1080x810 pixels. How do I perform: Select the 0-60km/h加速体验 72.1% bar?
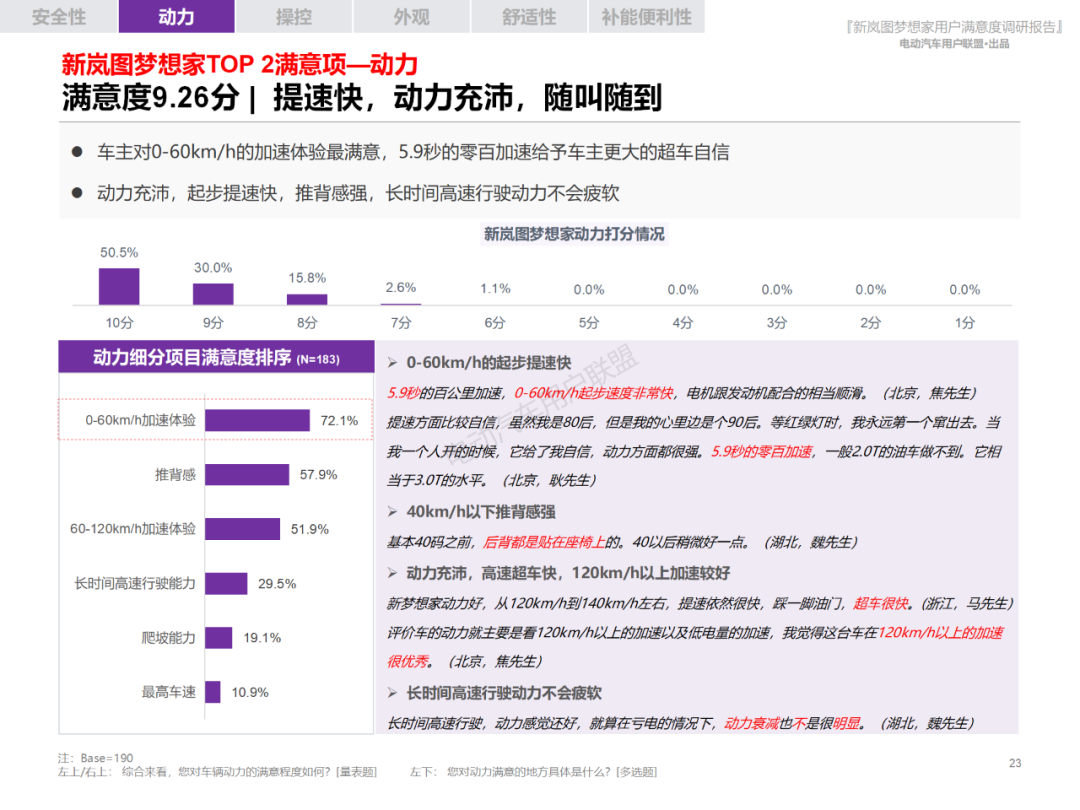[x=257, y=420]
